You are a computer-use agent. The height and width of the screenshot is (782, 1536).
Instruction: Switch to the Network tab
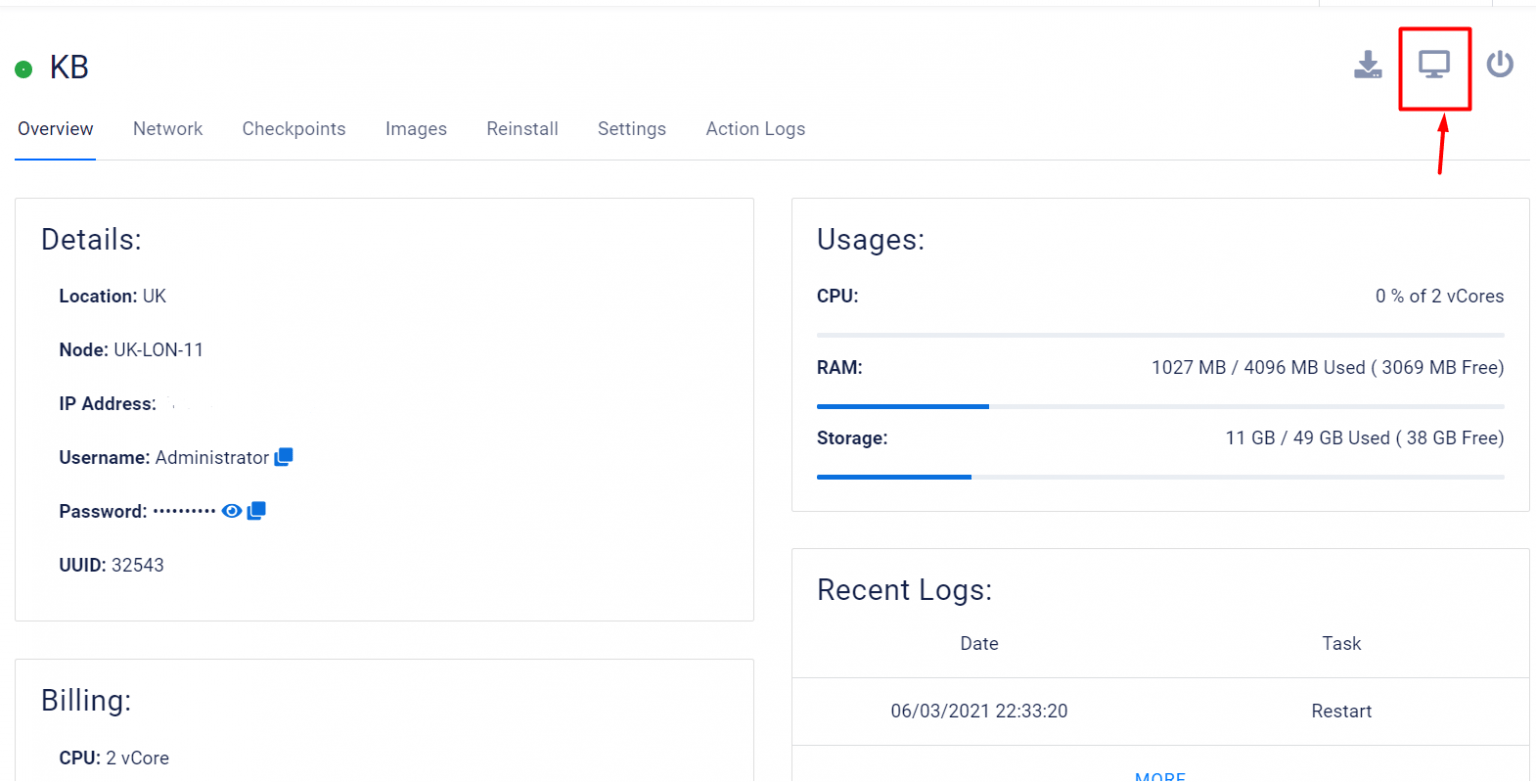167,129
